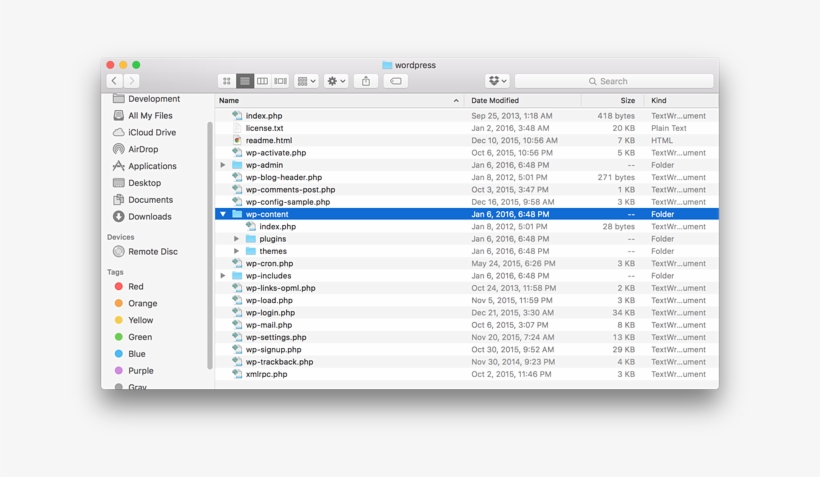Select the wp-content folder icon

(237, 214)
